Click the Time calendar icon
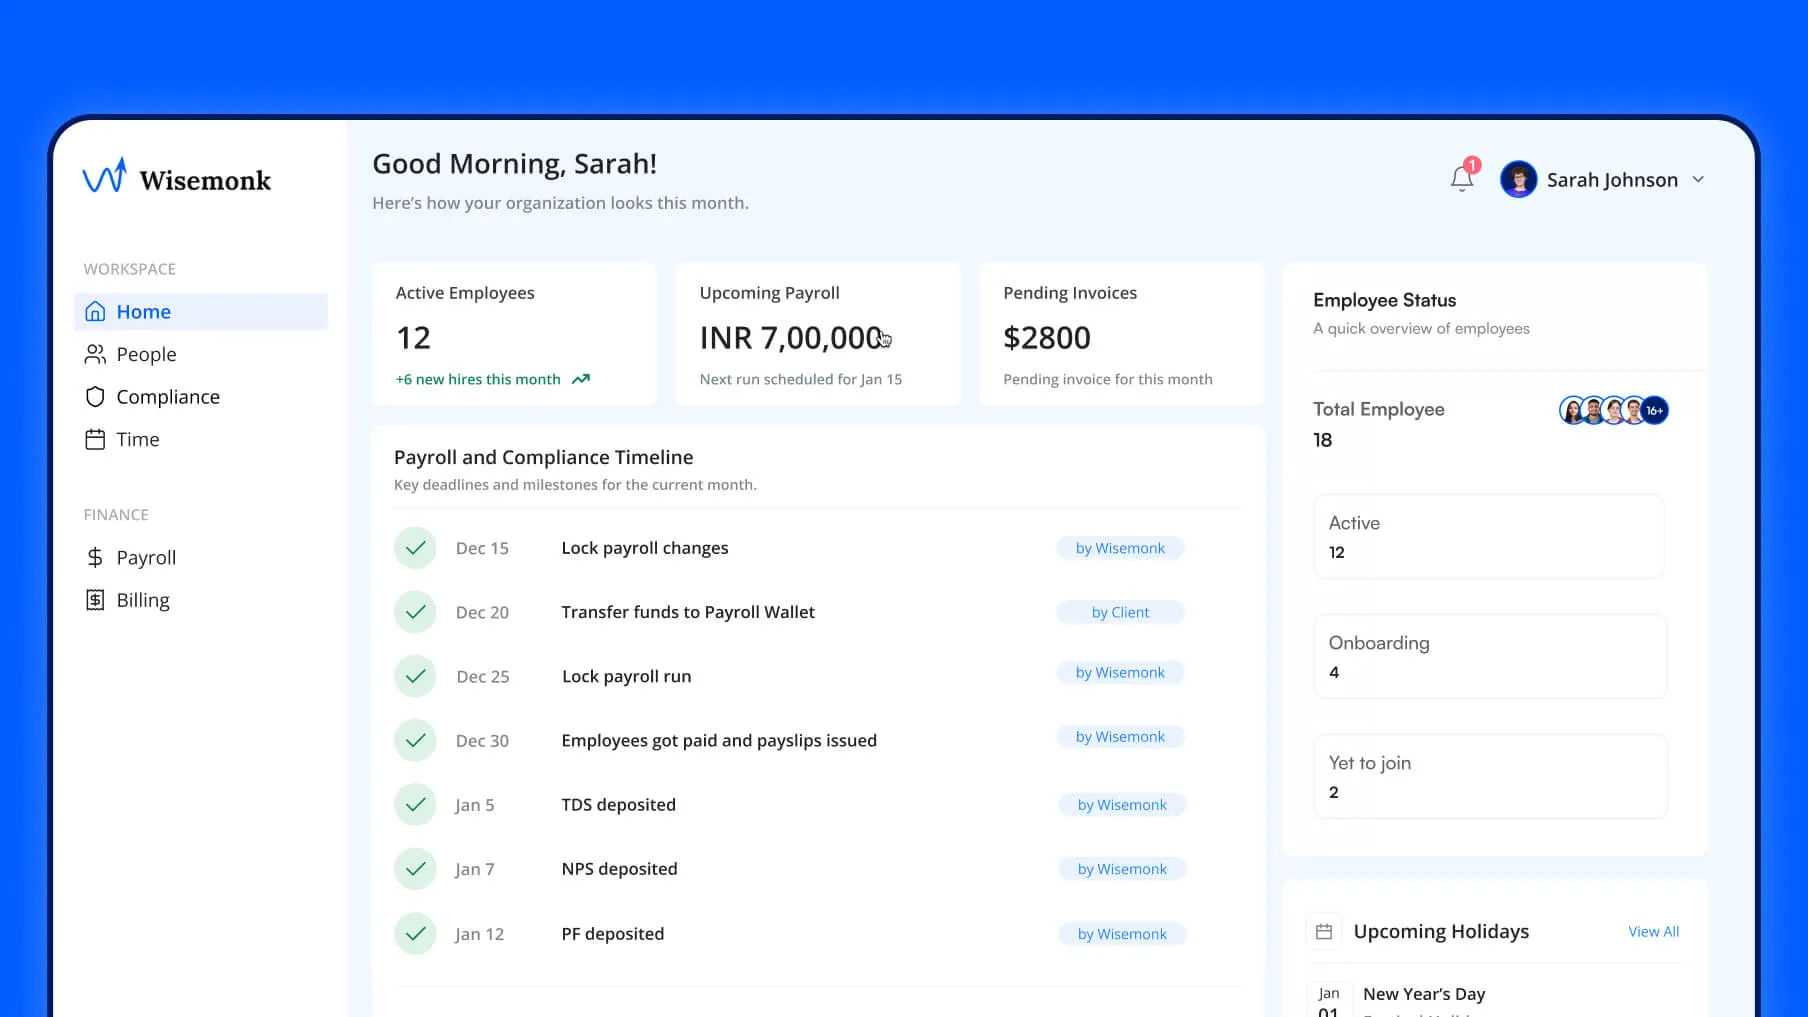Viewport: 1808px width, 1017px height. [x=95, y=439]
